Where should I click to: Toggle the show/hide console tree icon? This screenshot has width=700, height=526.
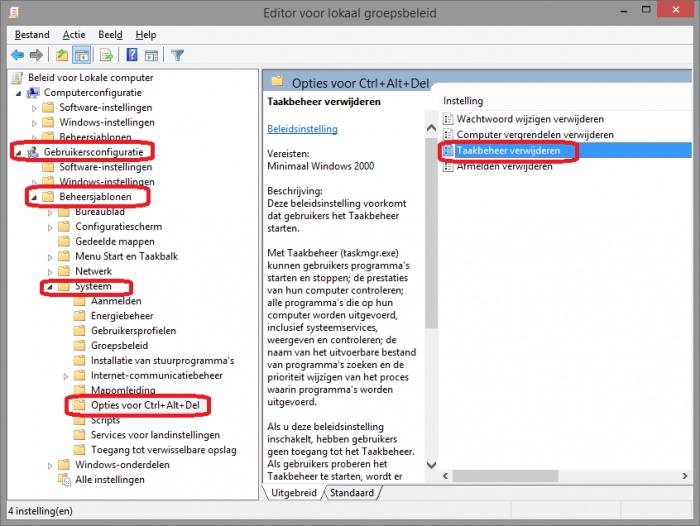[82, 55]
